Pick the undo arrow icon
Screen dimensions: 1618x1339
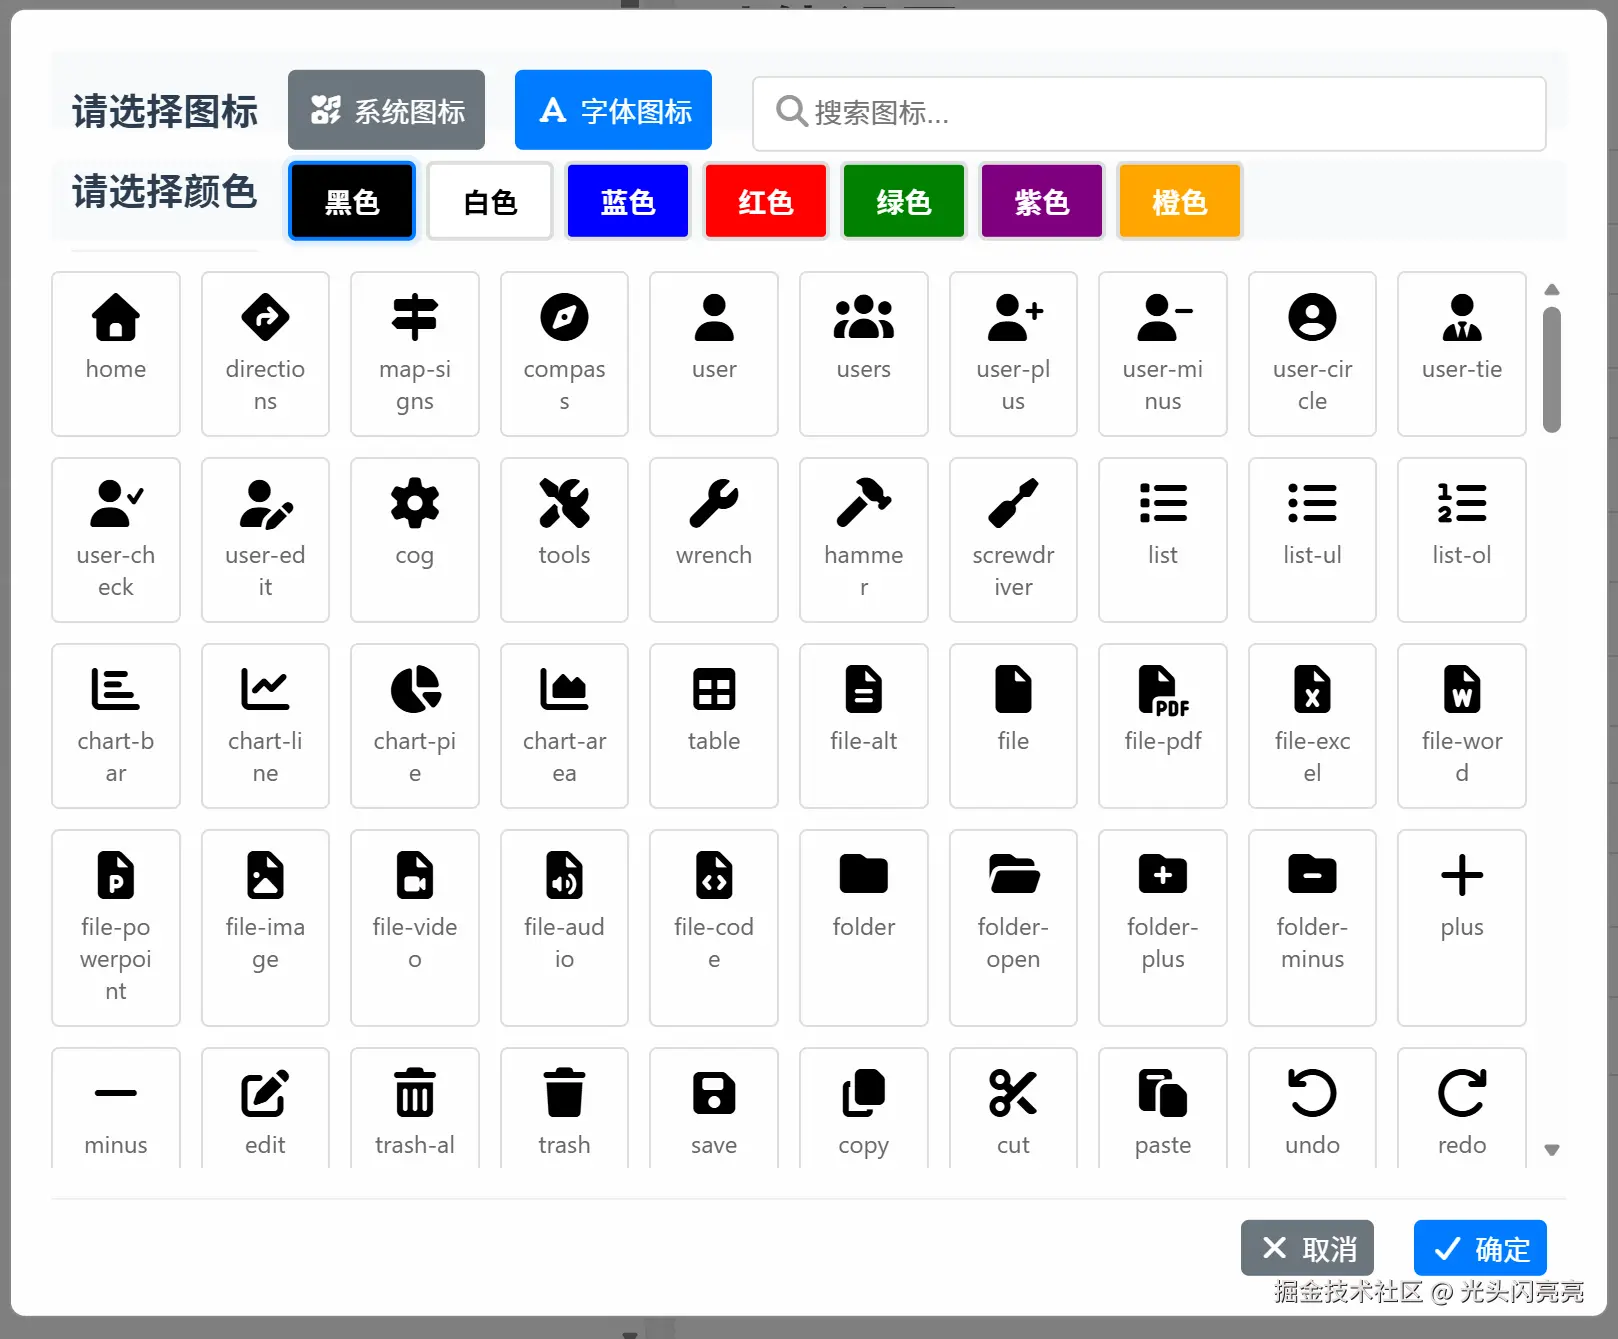point(1312,1108)
